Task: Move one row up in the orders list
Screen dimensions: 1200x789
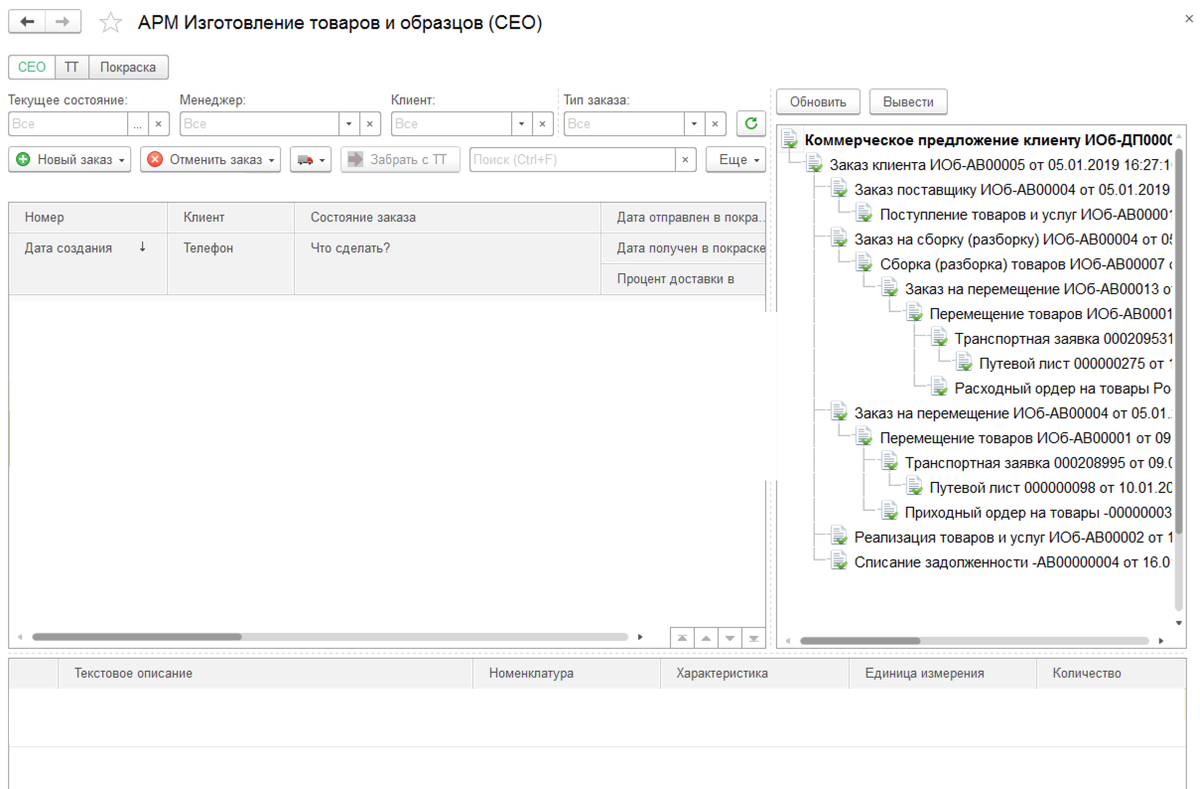Action: coord(706,638)
